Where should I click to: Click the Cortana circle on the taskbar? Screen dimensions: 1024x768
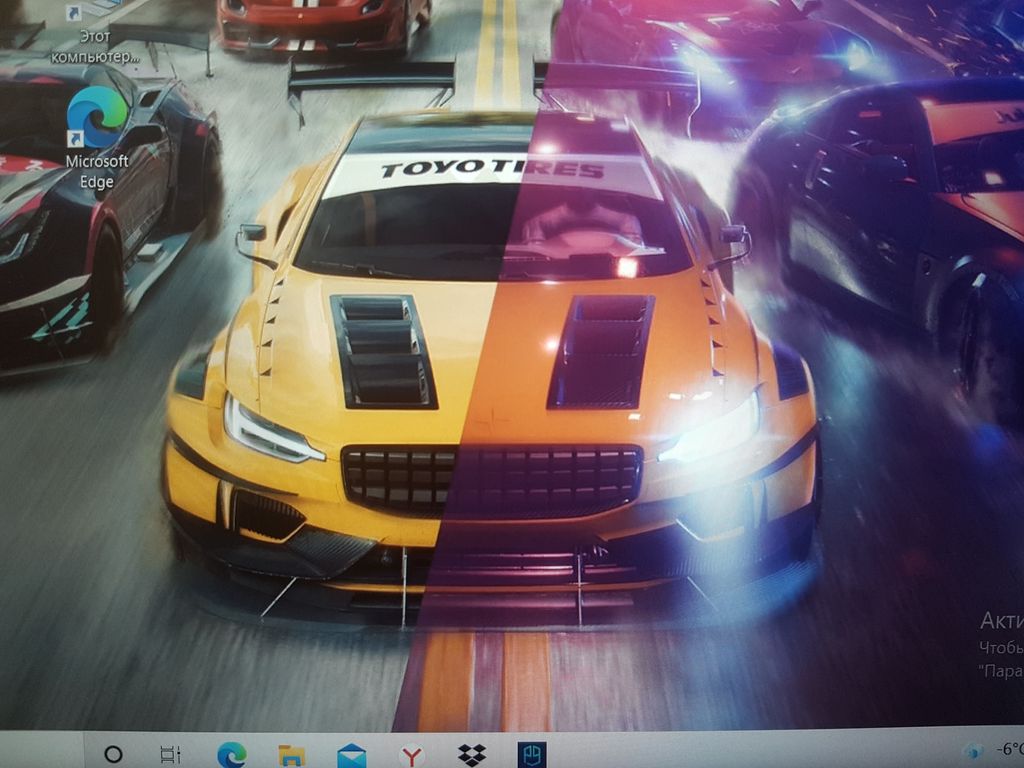click(113, 754)
